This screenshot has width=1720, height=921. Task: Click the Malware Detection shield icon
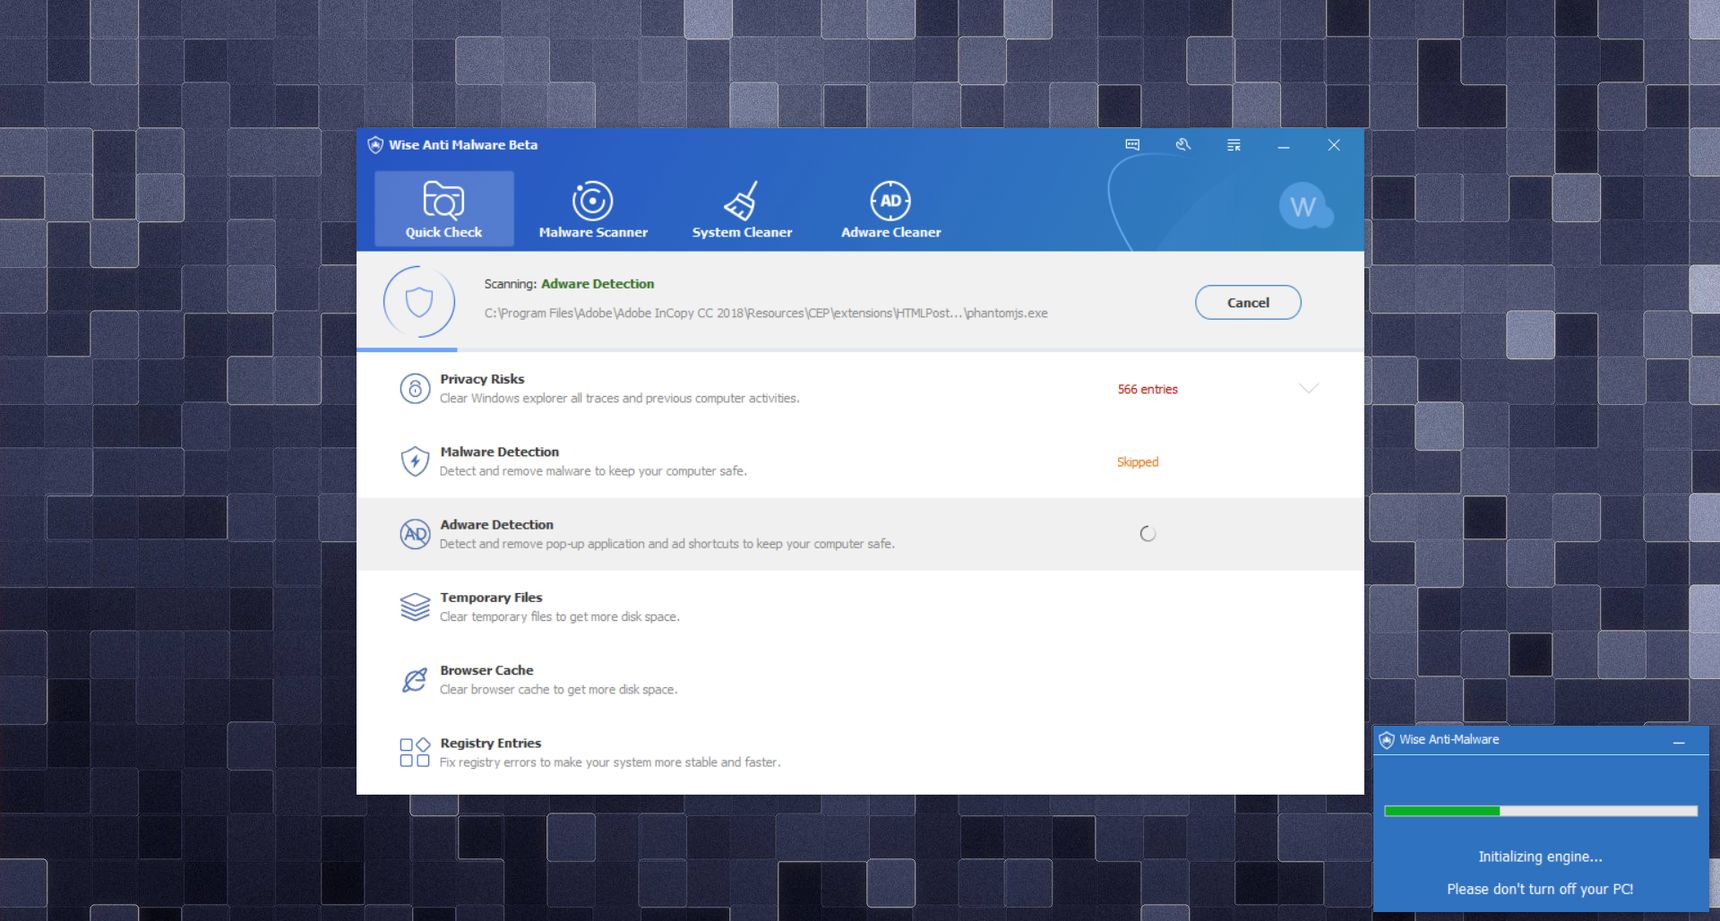(x=415, y=461)
